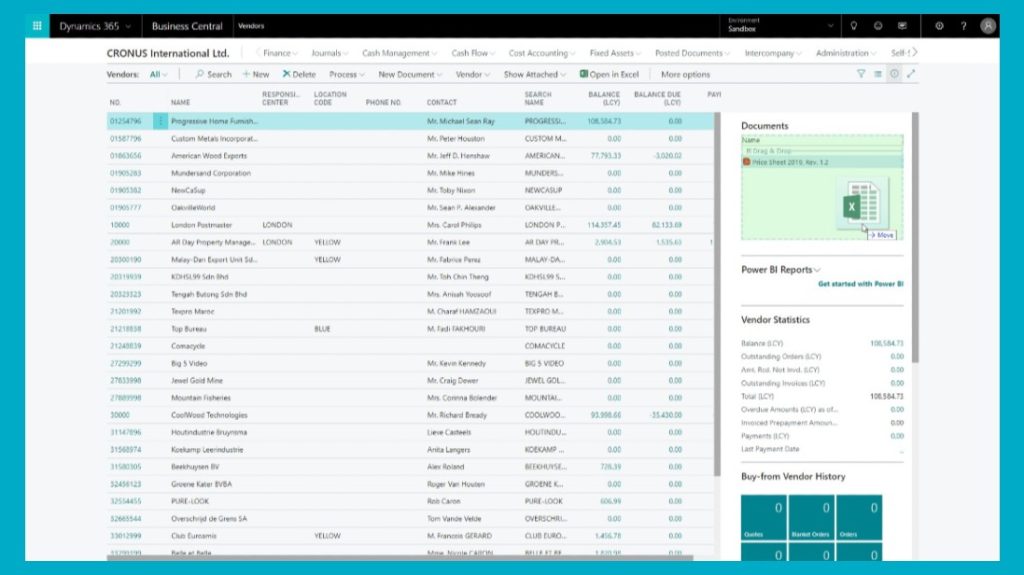Click Open in Excel button
The image size is (1024, 575).
[609, 74]
